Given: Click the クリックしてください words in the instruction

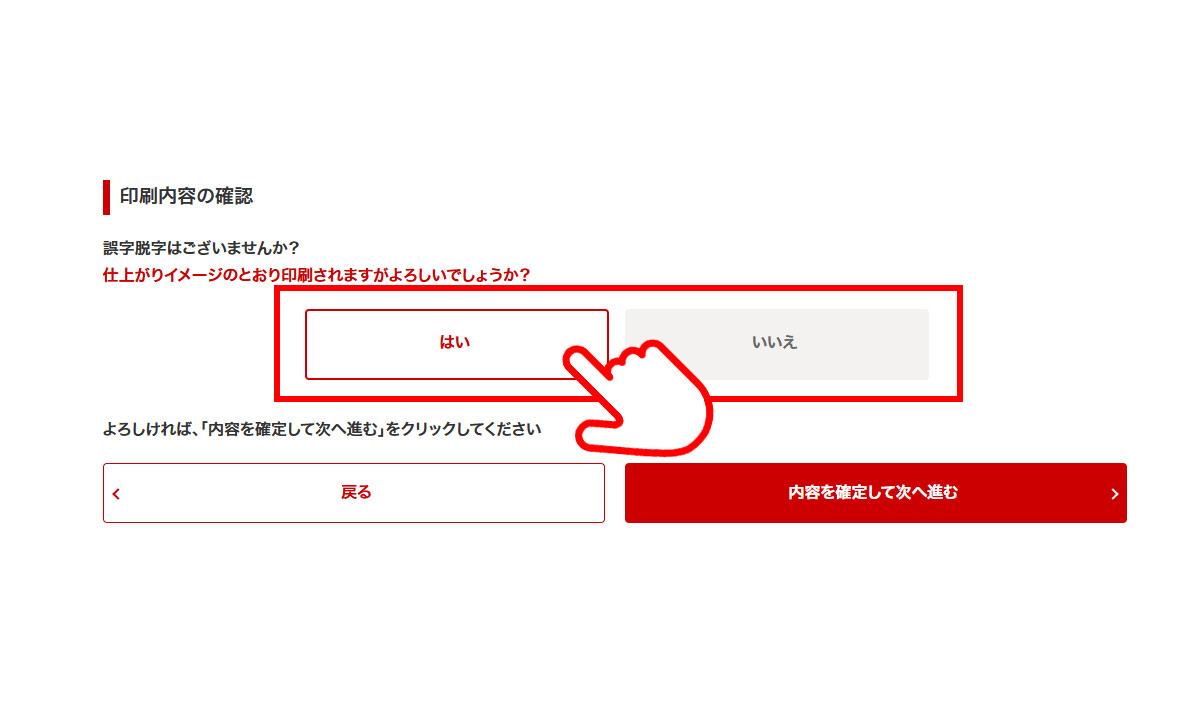Looking at the screenshot, I should [x=471, y=429].
